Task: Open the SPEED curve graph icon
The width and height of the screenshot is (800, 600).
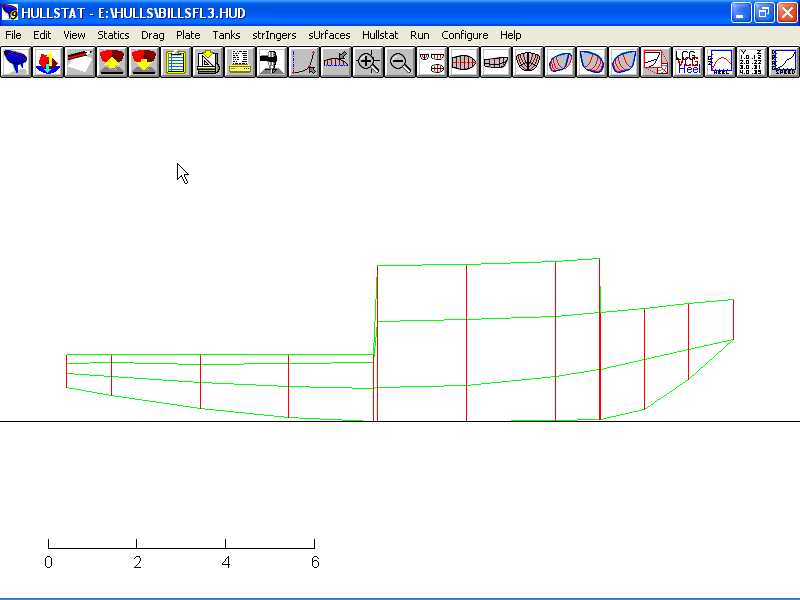Action: coord(783,62)
